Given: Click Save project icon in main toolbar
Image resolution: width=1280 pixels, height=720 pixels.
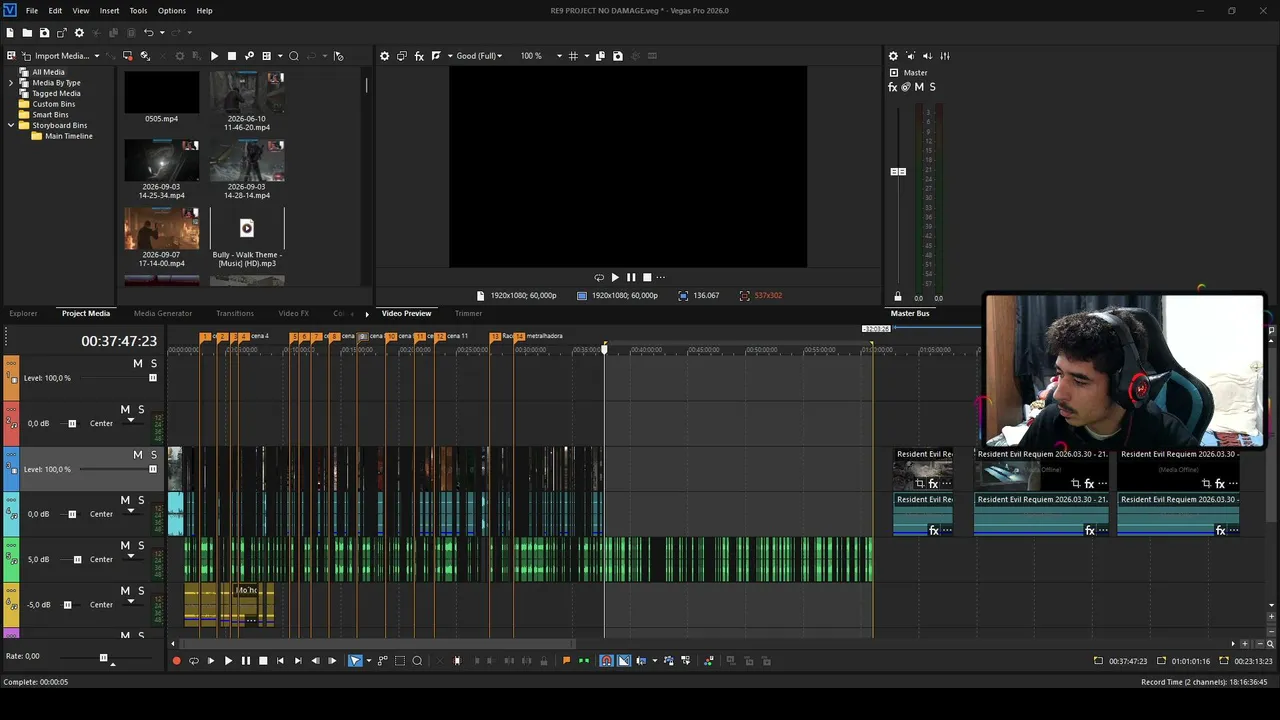Looking at the screenshot, I should pyautogui.click(x=44, y=33).
